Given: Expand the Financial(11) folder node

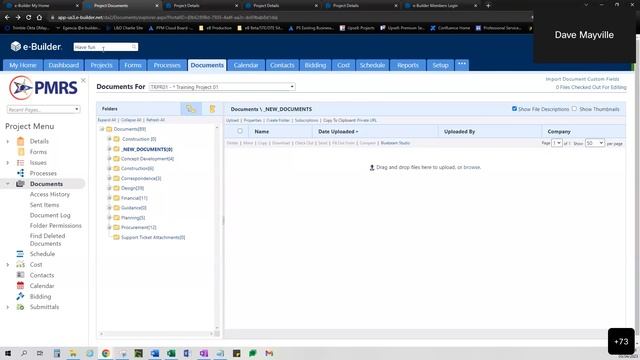Looking at the screenshot, I should point(109,198).
